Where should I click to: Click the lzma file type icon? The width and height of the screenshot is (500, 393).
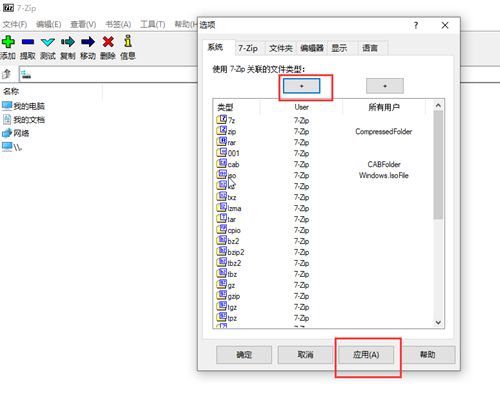(221, 207)
